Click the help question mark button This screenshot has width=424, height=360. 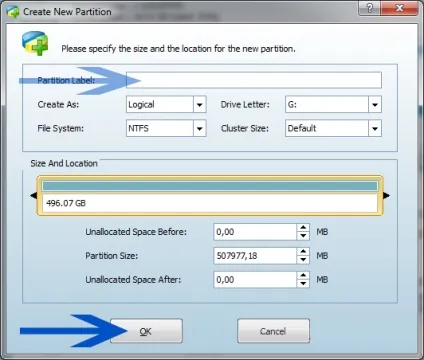(369, 8)
